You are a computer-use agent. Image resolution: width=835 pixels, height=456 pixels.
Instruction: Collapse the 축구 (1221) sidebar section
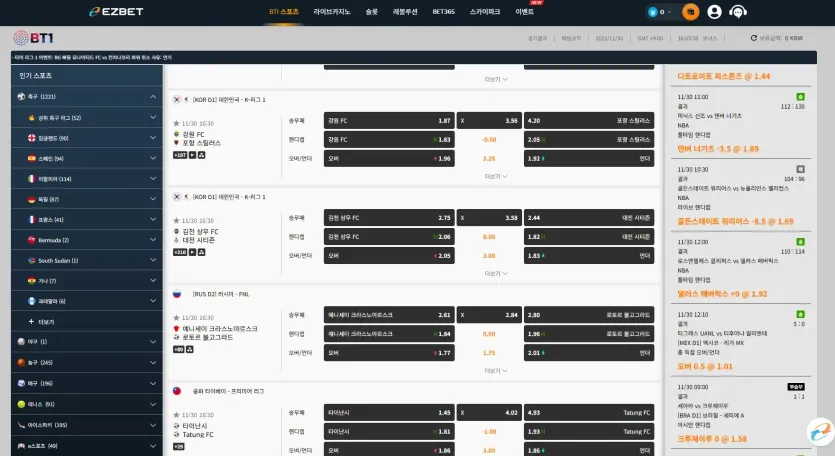[153, 96]
